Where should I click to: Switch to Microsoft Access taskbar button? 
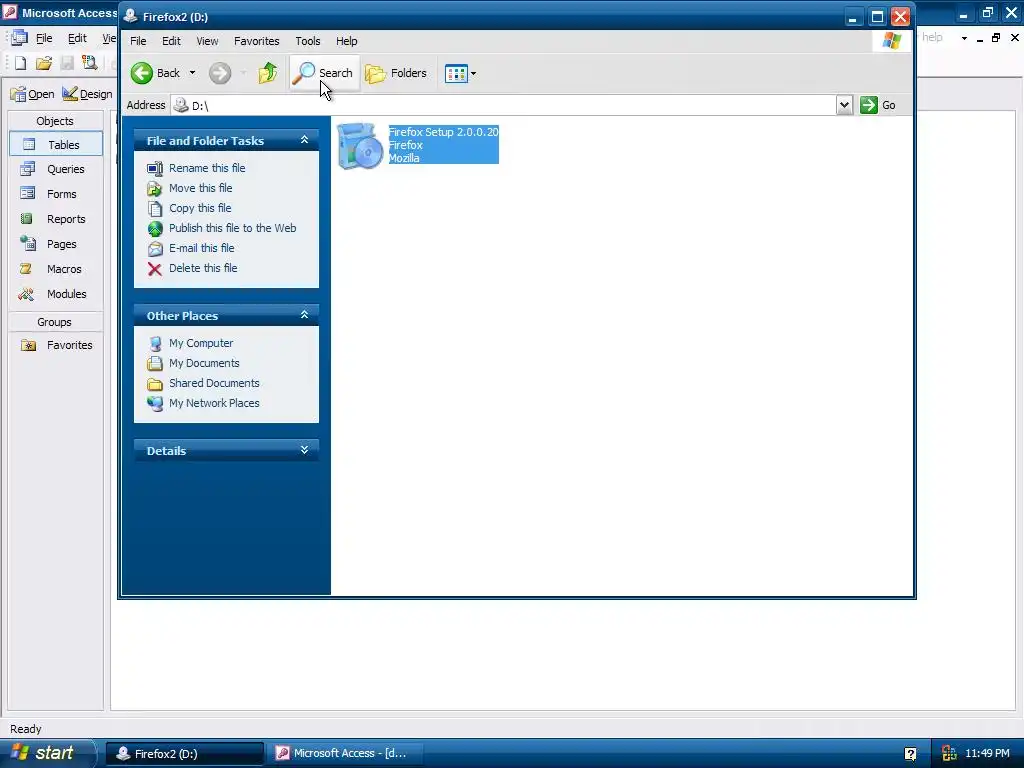click(346, 754)
